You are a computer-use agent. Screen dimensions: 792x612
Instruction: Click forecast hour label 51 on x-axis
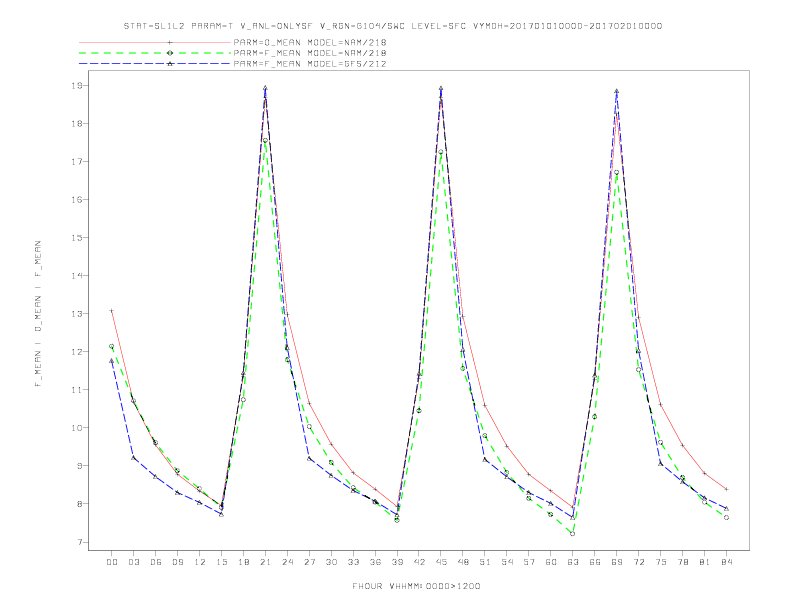[x=485, y=562]
